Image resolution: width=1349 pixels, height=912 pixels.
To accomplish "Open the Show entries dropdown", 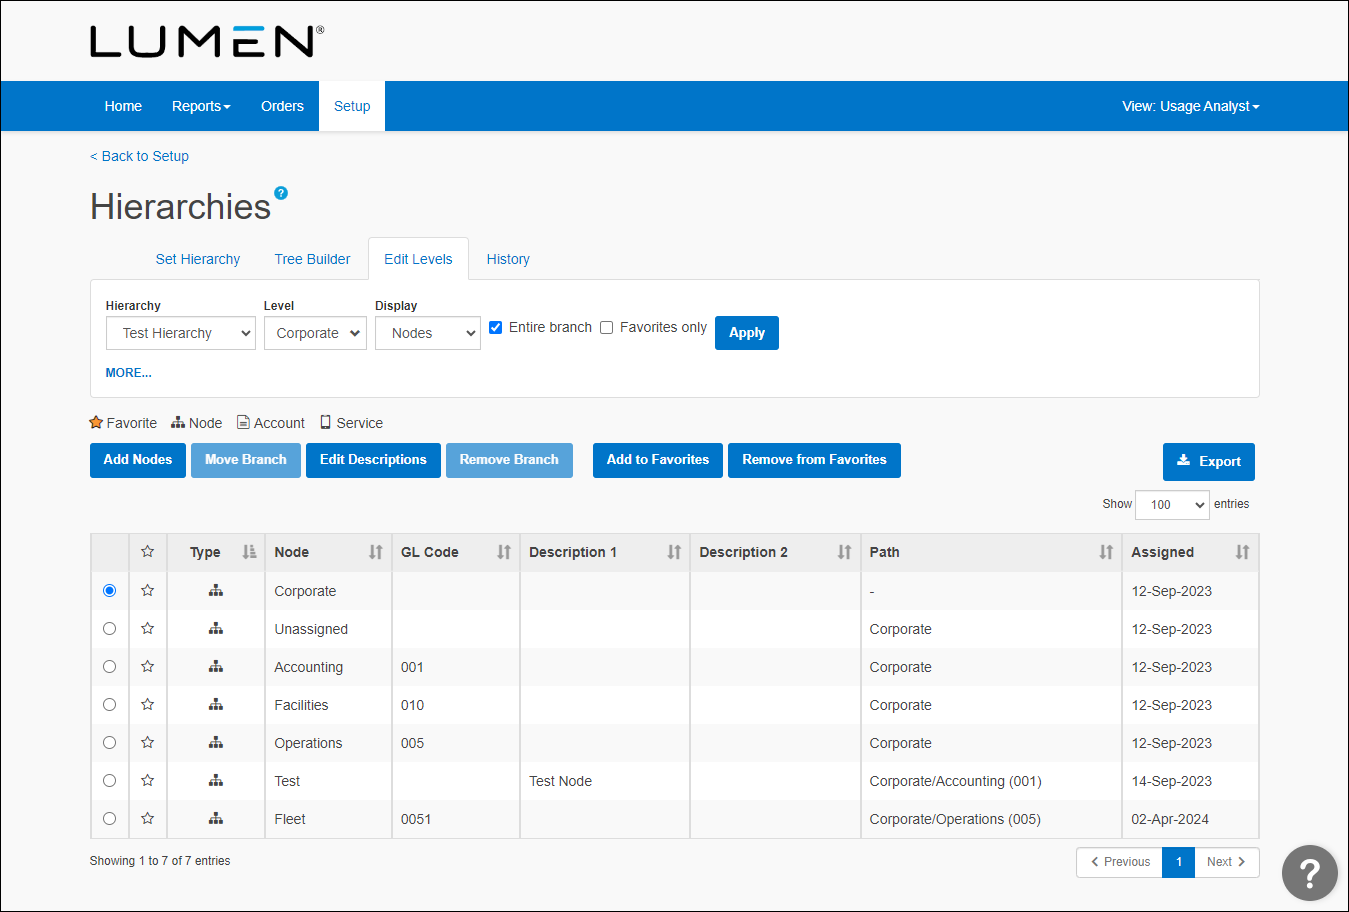I will (1172, 505).
